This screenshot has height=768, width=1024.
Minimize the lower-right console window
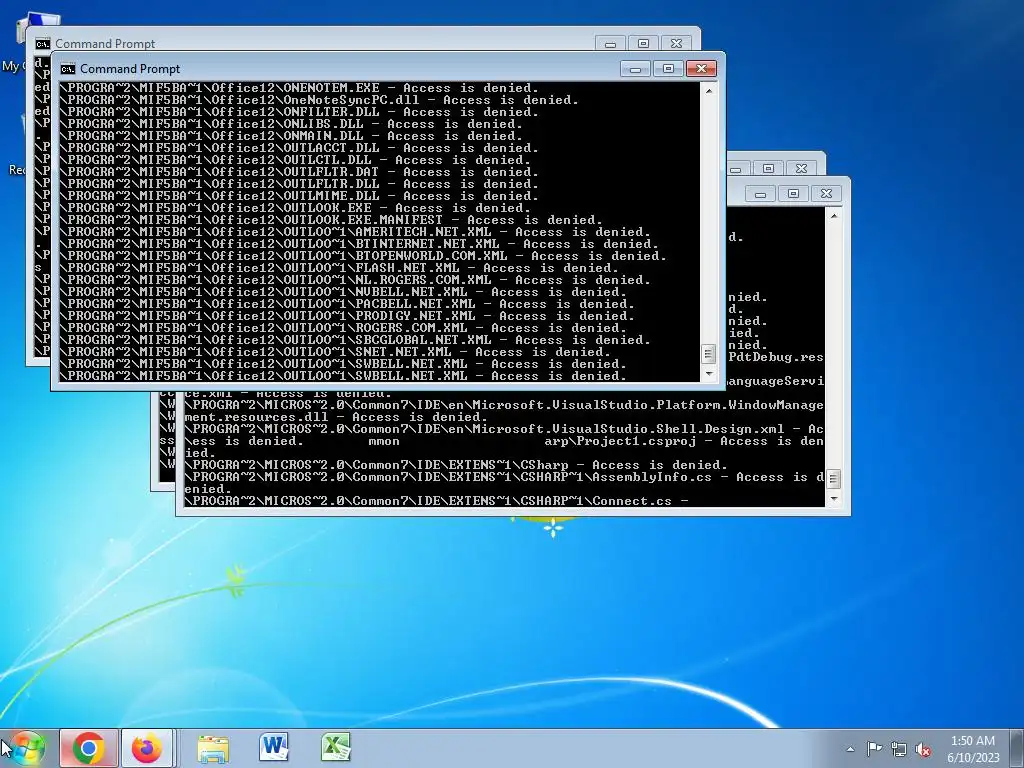[760, 194]
